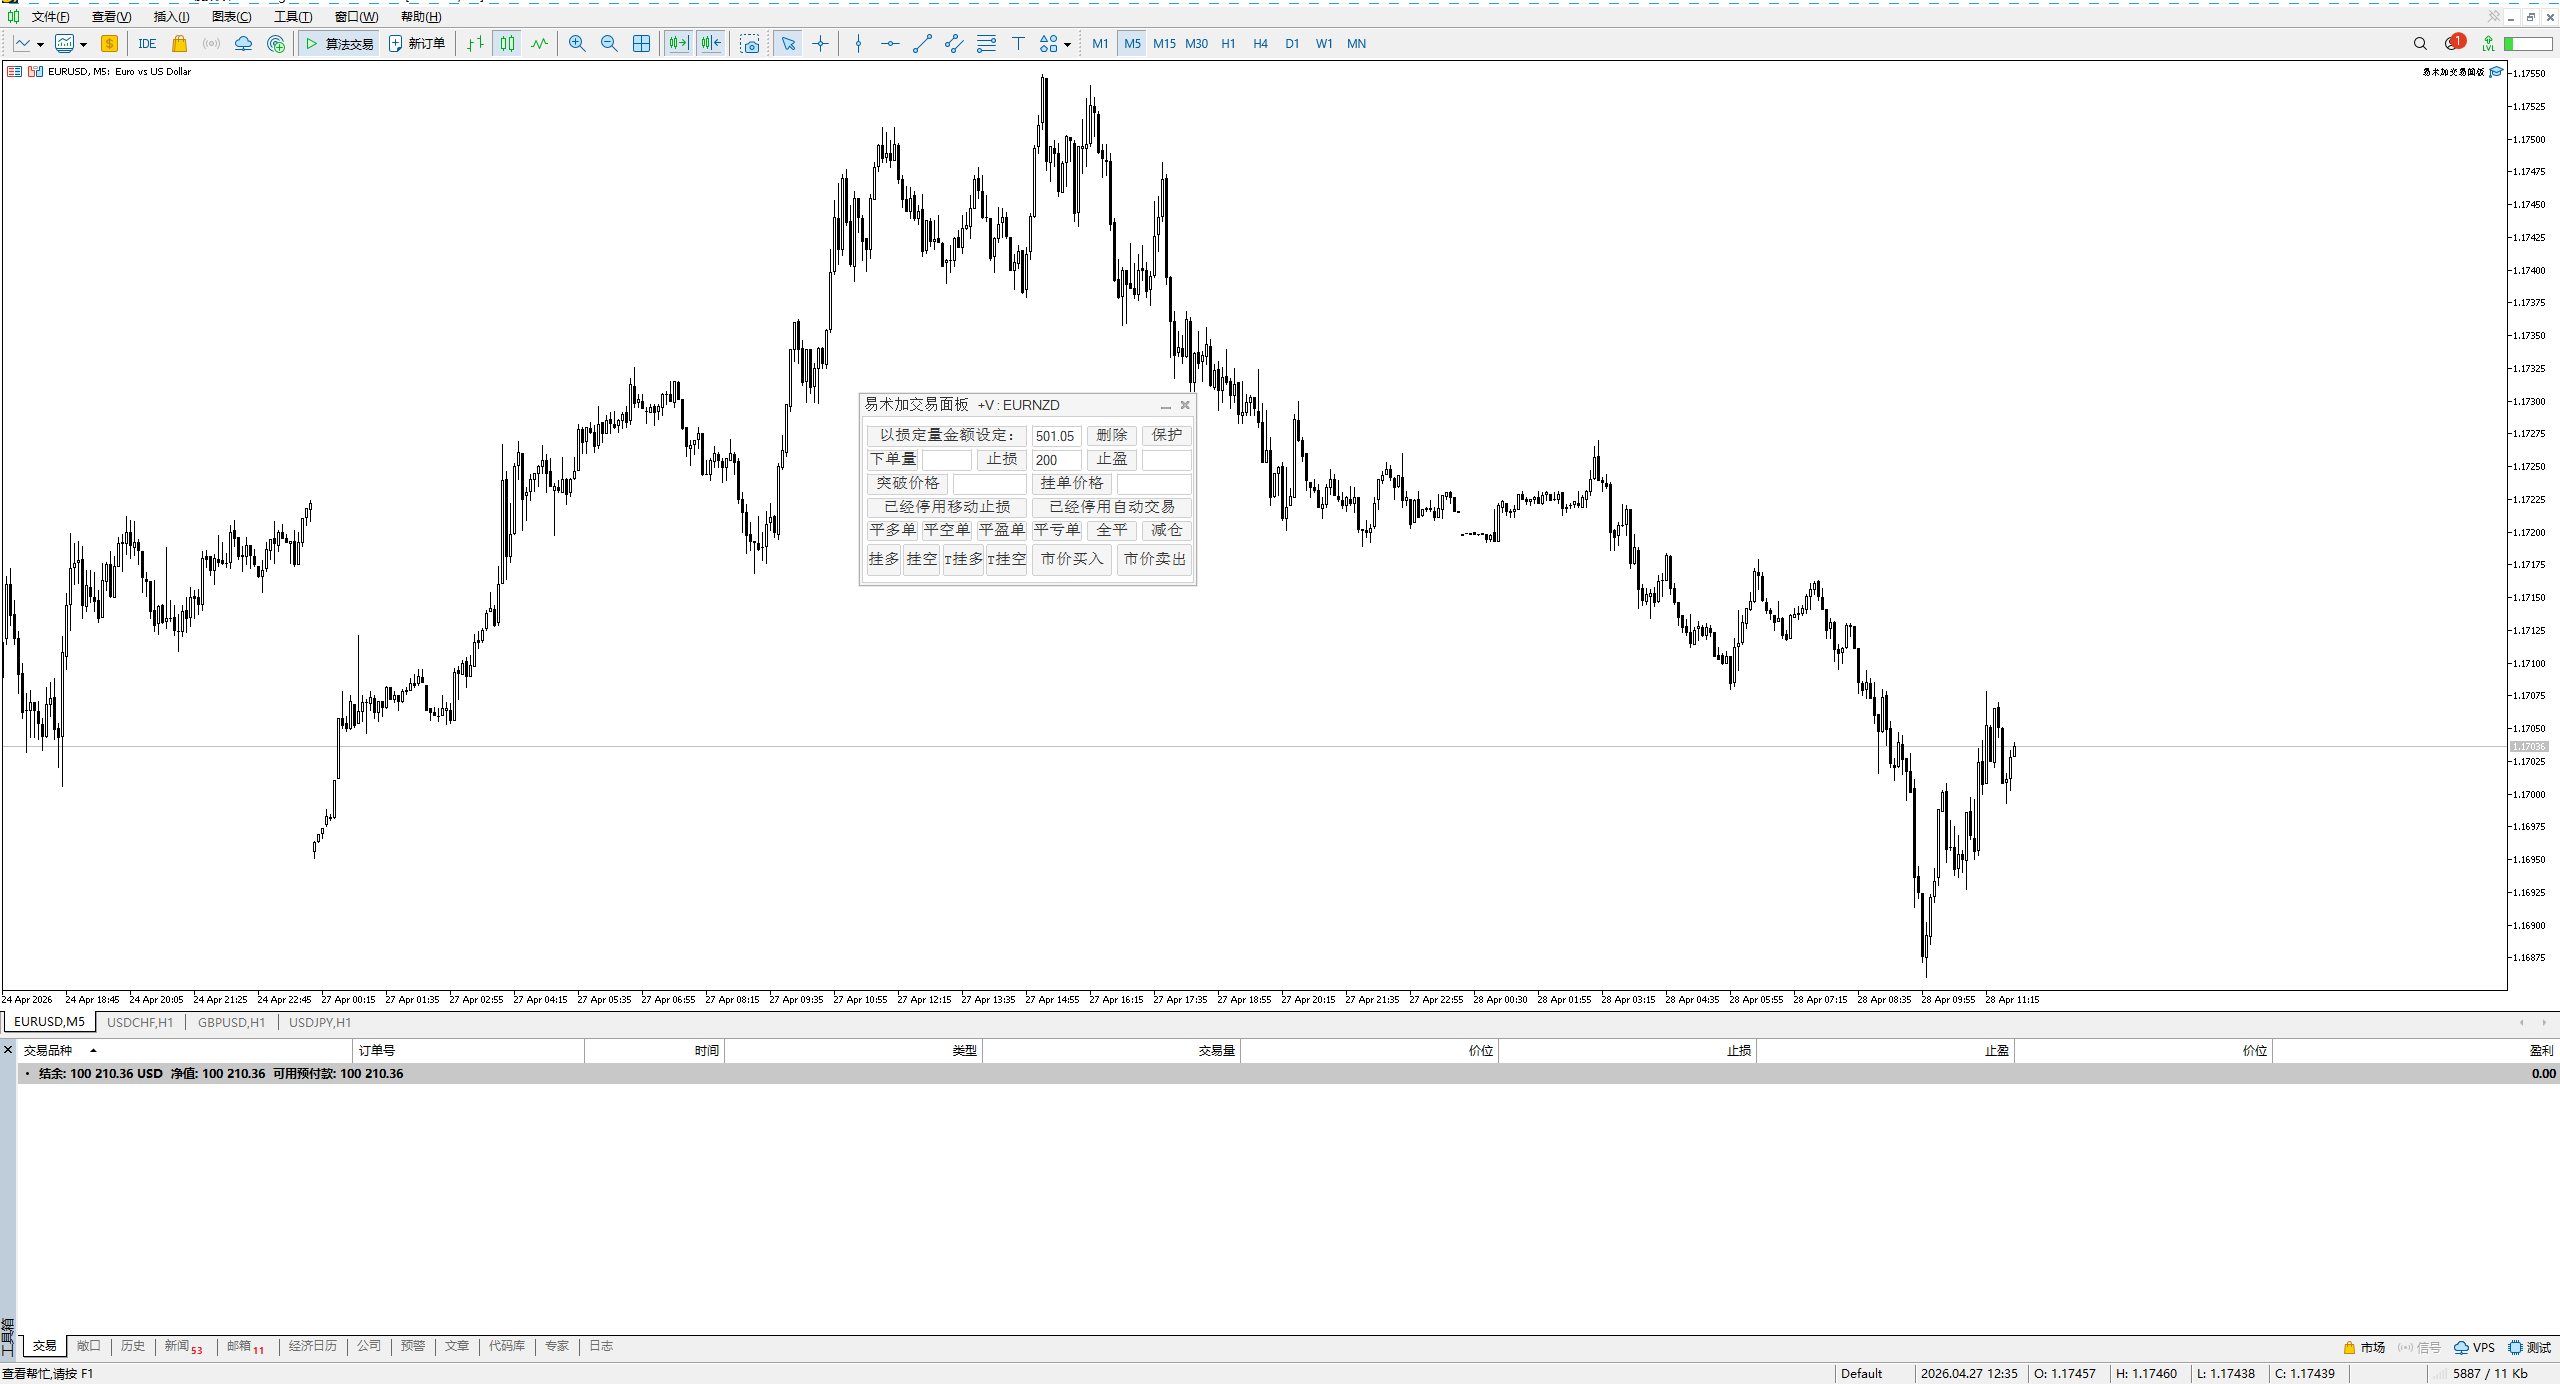Expand the objects shapes dropdown arrow
This screenshot has width=2560, height=1384.
[x=1067, y=44]
